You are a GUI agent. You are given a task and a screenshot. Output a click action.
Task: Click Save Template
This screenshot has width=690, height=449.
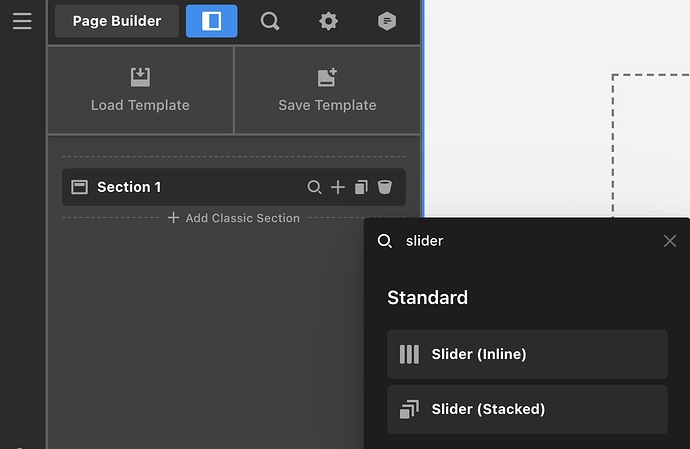(x=327, y=90)
